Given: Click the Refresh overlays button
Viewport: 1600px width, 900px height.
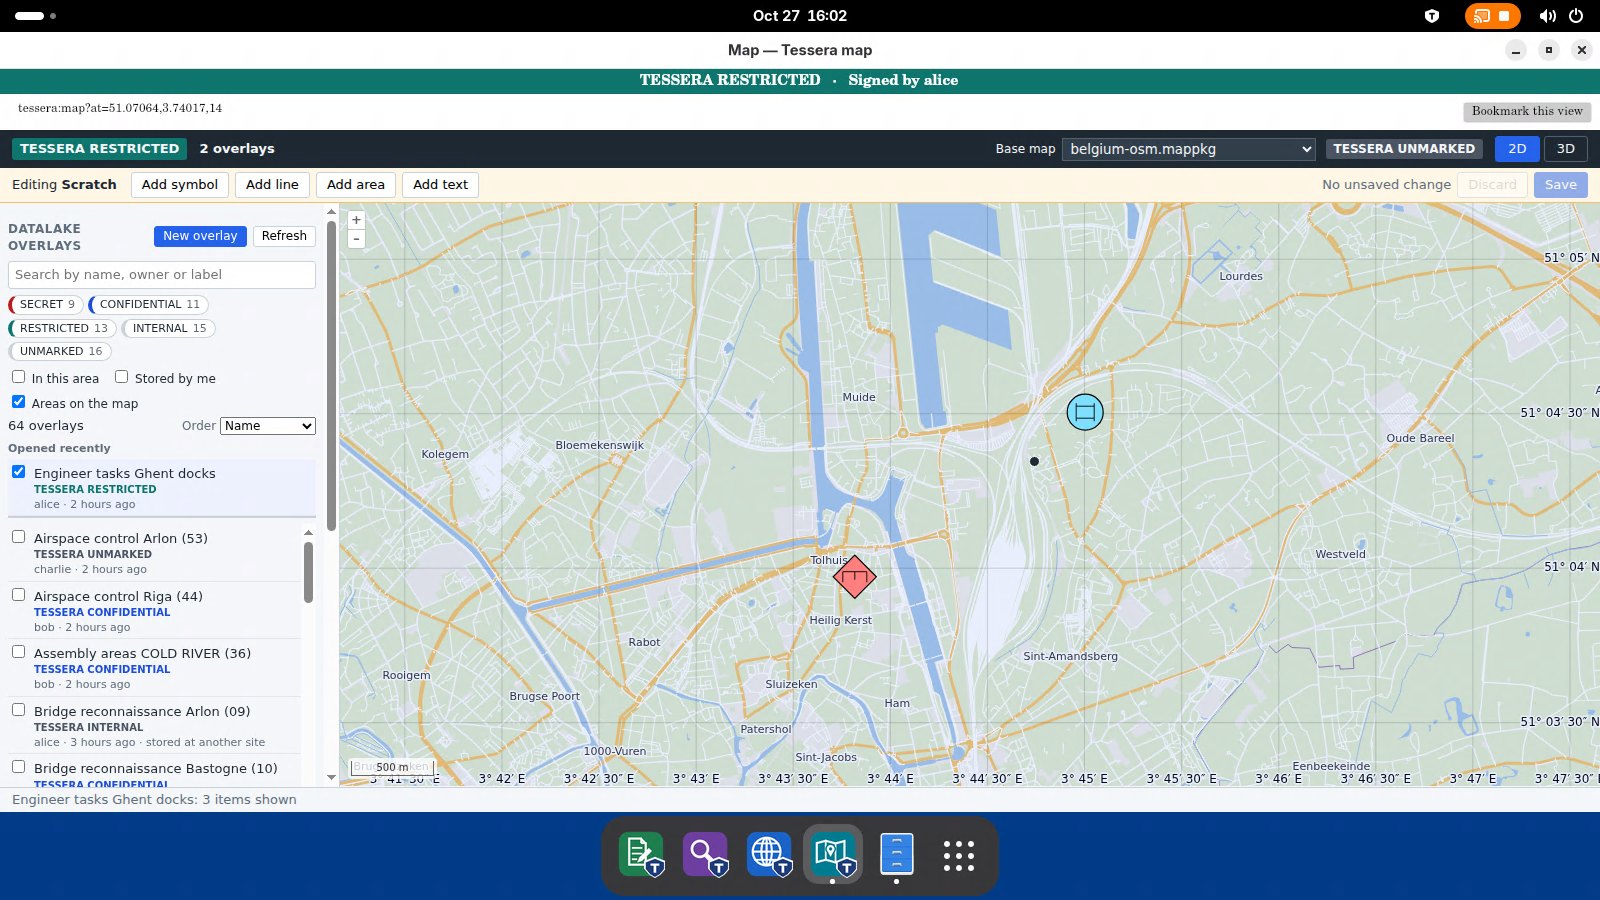Looking at the screenshot, I should coord(284,236).
